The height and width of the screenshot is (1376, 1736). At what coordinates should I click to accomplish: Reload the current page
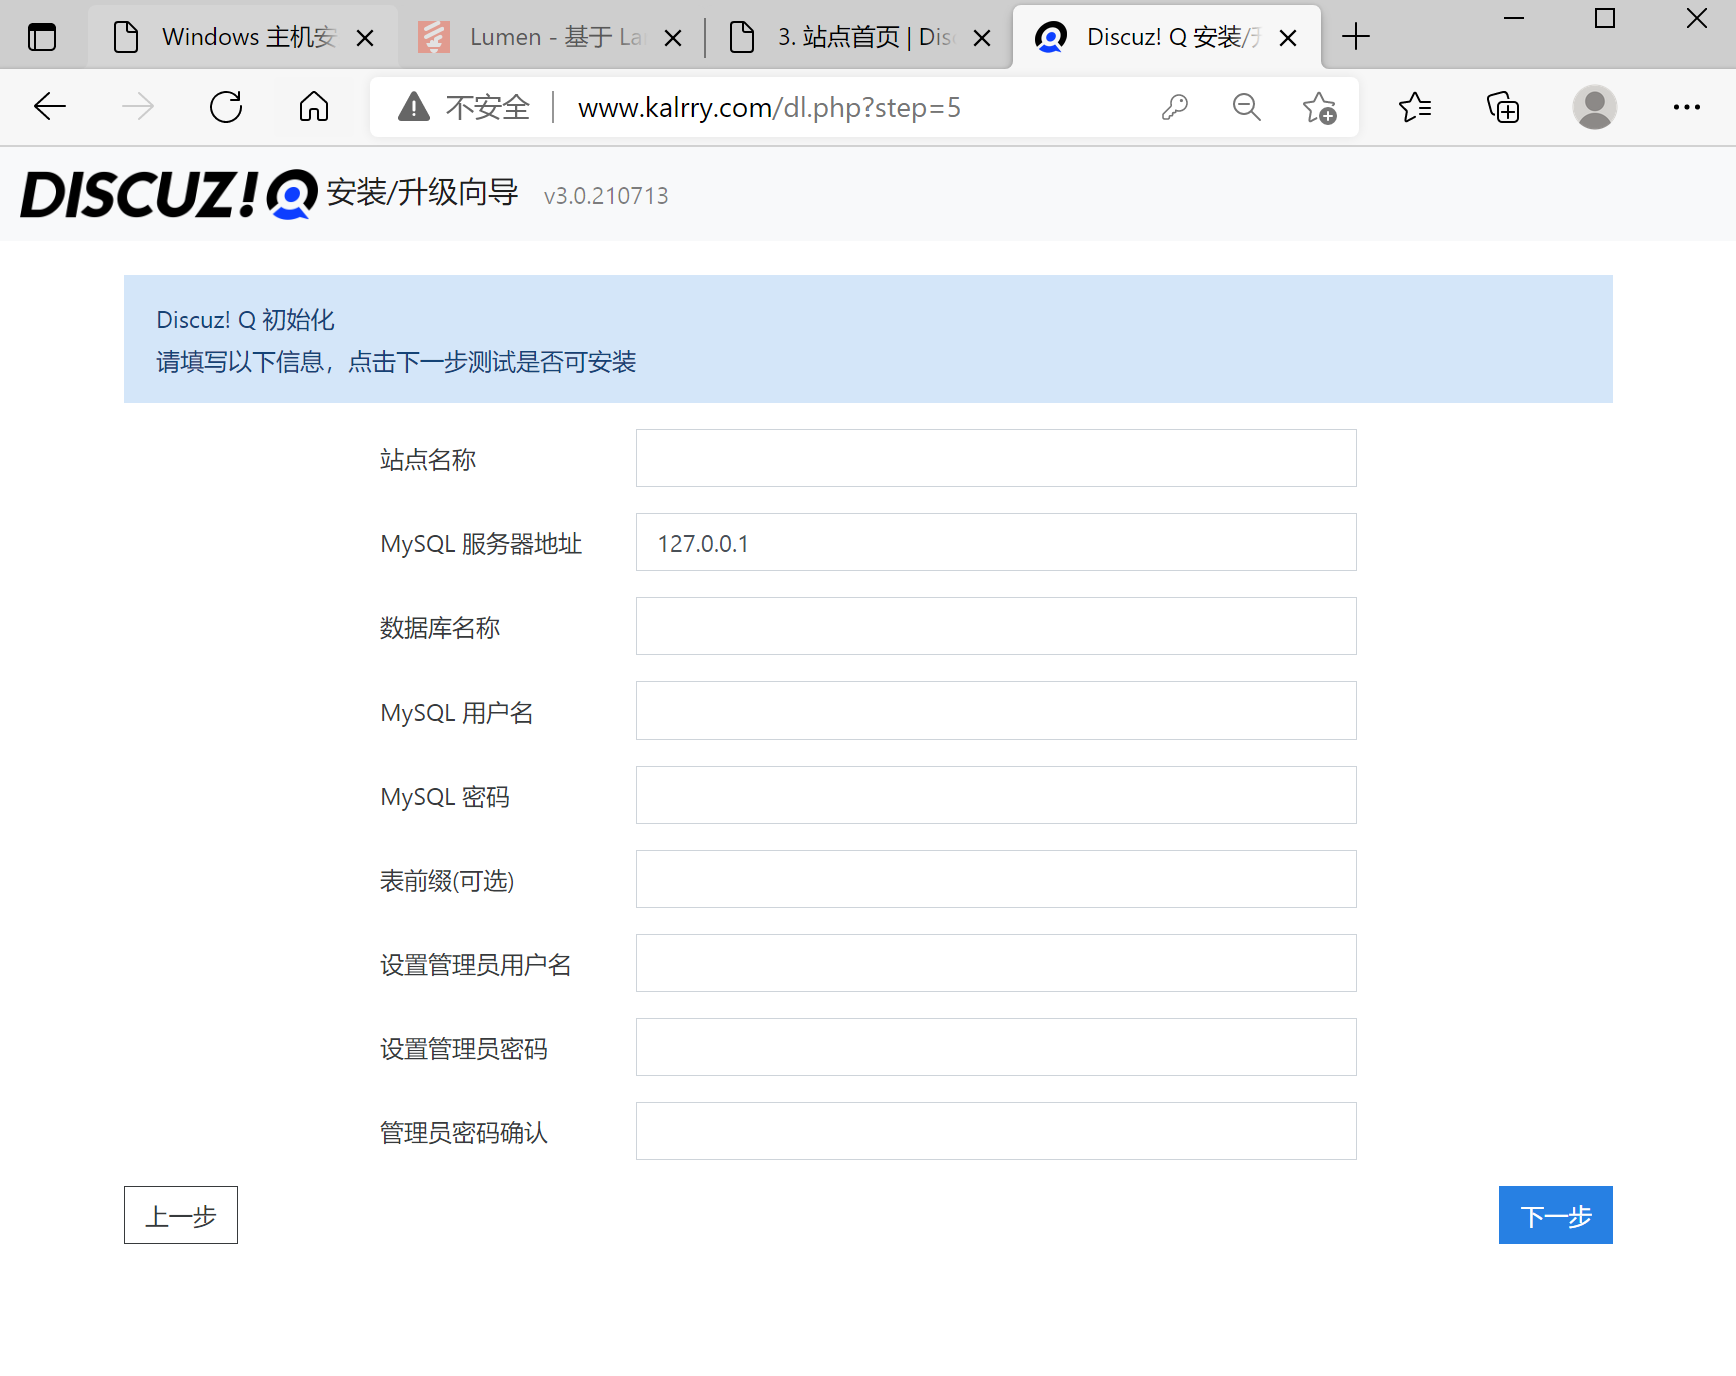pyautogui.click(x=226, y=107)
